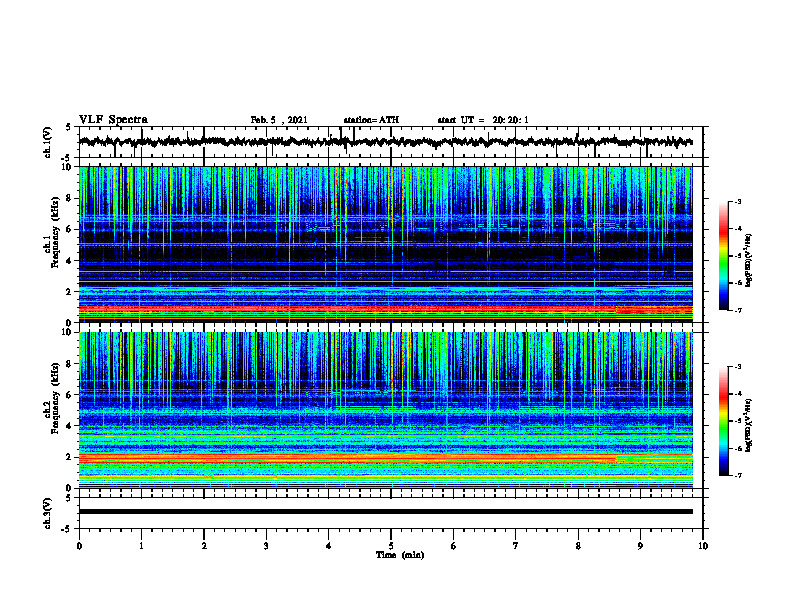
Task: Click time-axis tick label "6"
Action: coord(454,546)
